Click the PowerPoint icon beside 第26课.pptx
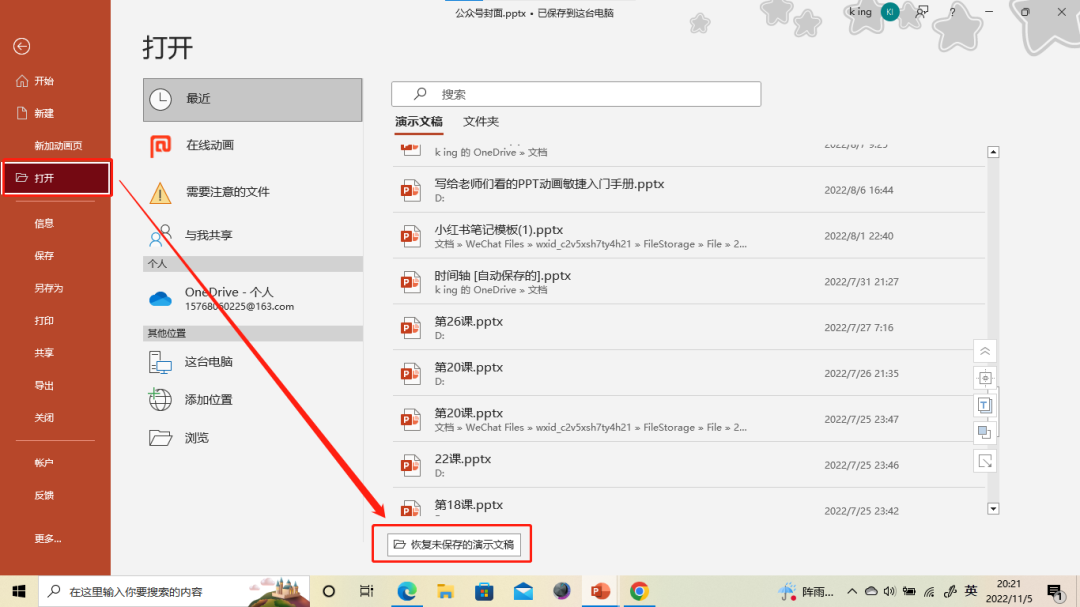The height and width of the screenshot is (607, 1080). point(411,328)
